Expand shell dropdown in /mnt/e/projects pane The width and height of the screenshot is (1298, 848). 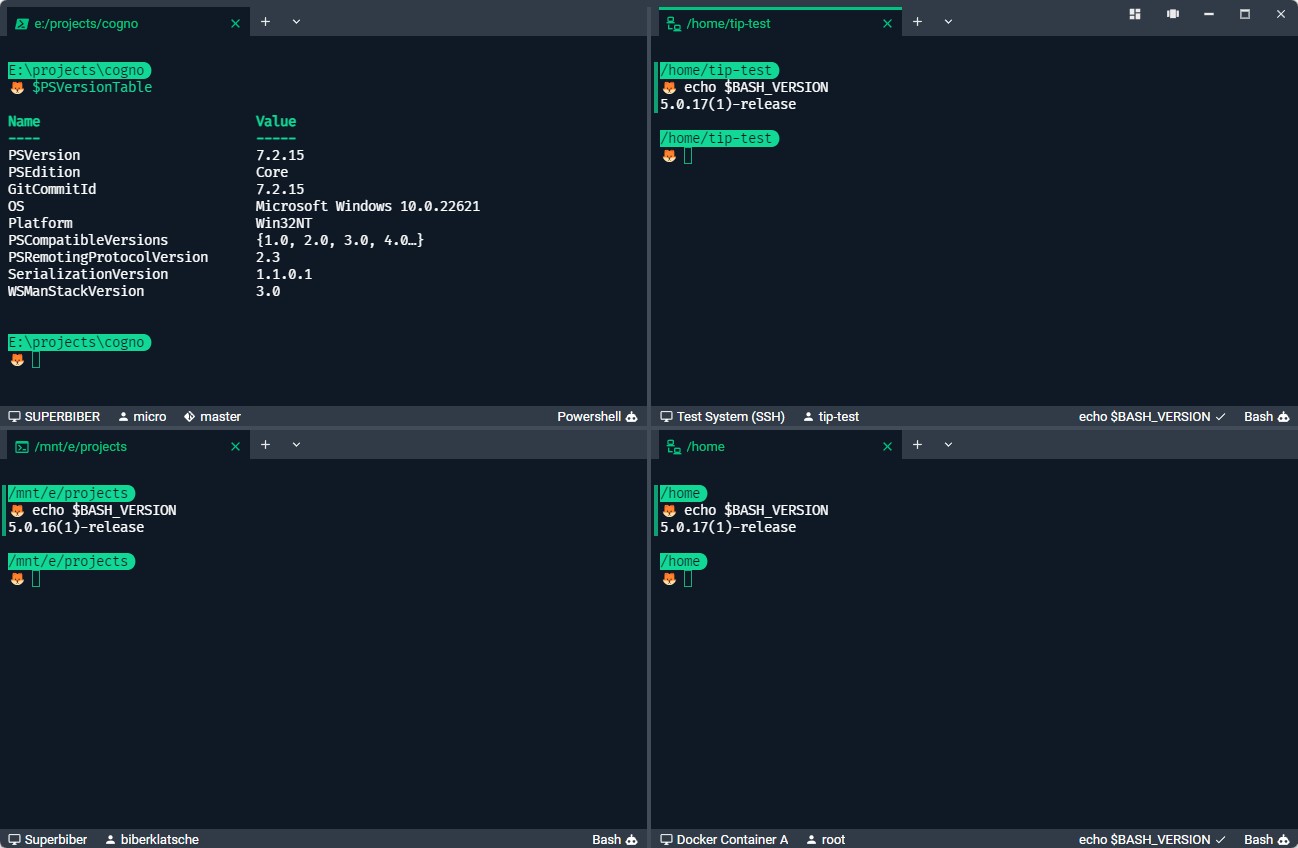(296, 445)
